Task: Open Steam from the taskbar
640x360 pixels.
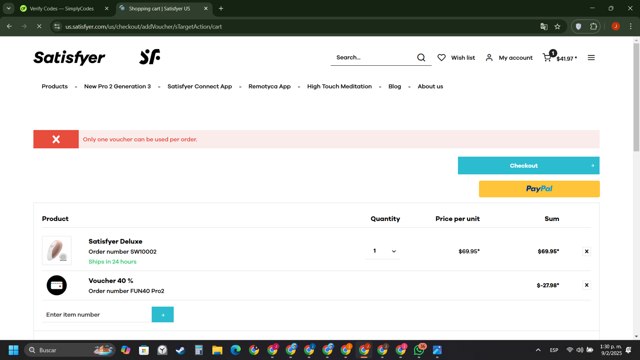Action: (180, 350)
